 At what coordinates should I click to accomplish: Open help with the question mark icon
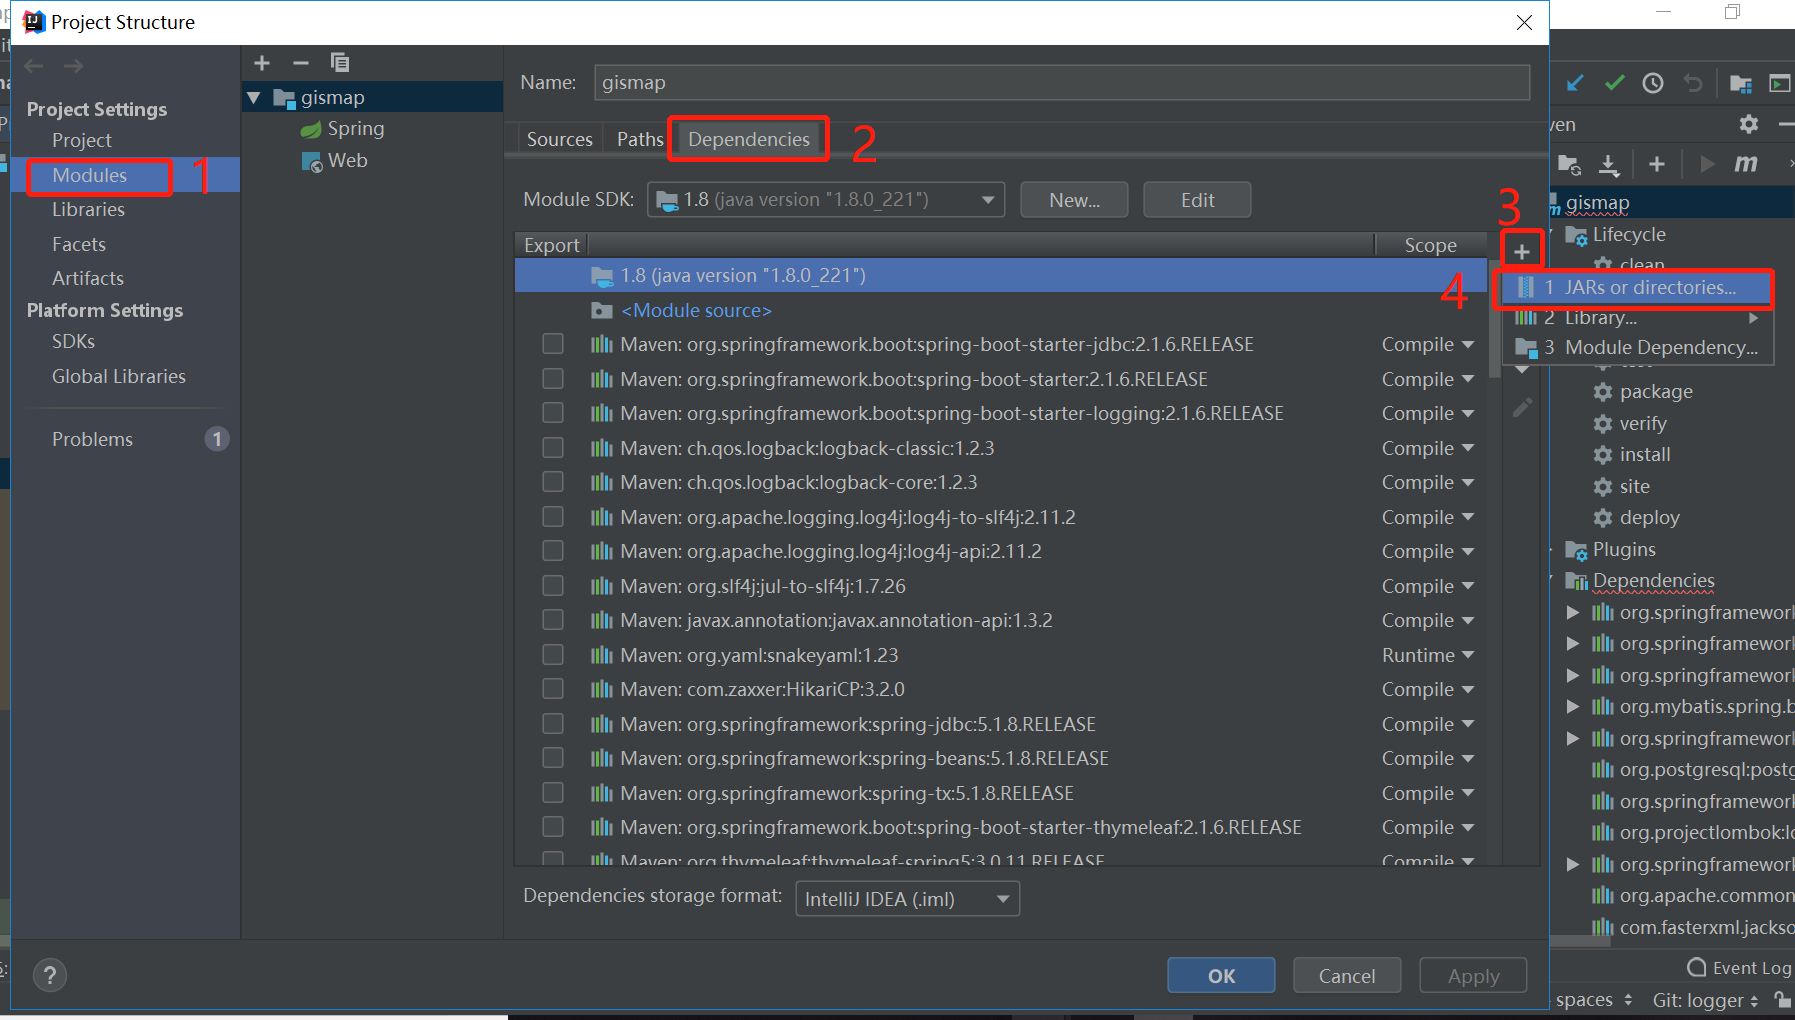click(x=50, y=975)
